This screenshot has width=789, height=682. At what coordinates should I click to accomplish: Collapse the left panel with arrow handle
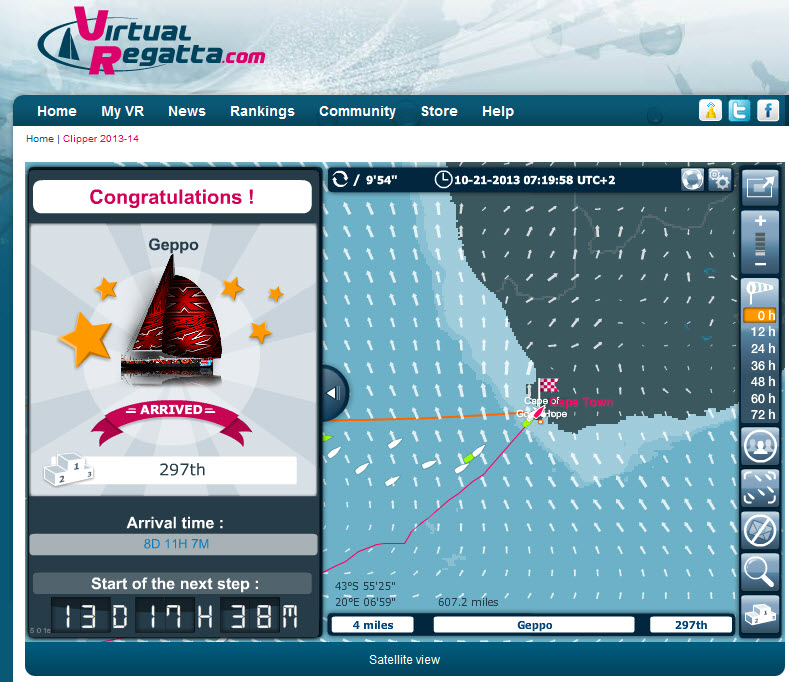(334, 393)
